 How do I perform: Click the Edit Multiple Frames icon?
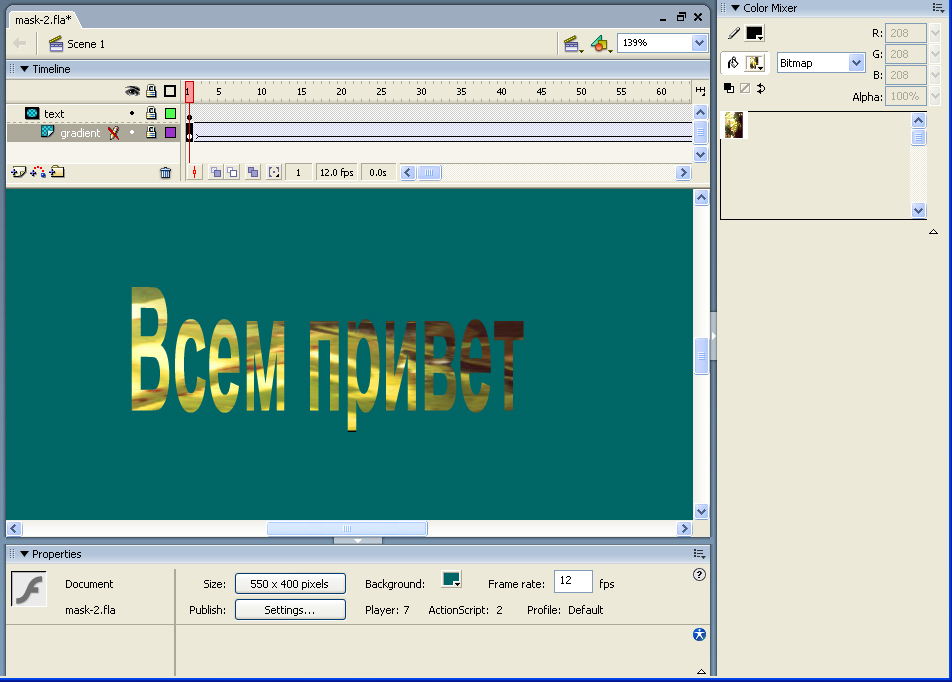[x=253, y=173]
